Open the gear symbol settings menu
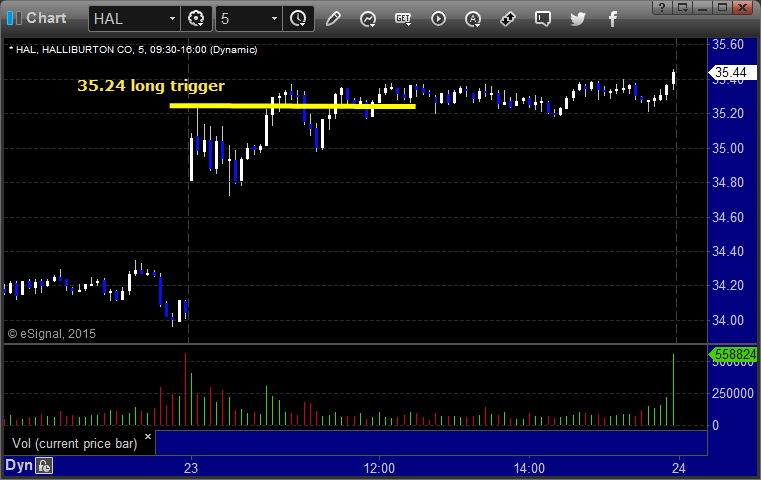 coord(196,19)
